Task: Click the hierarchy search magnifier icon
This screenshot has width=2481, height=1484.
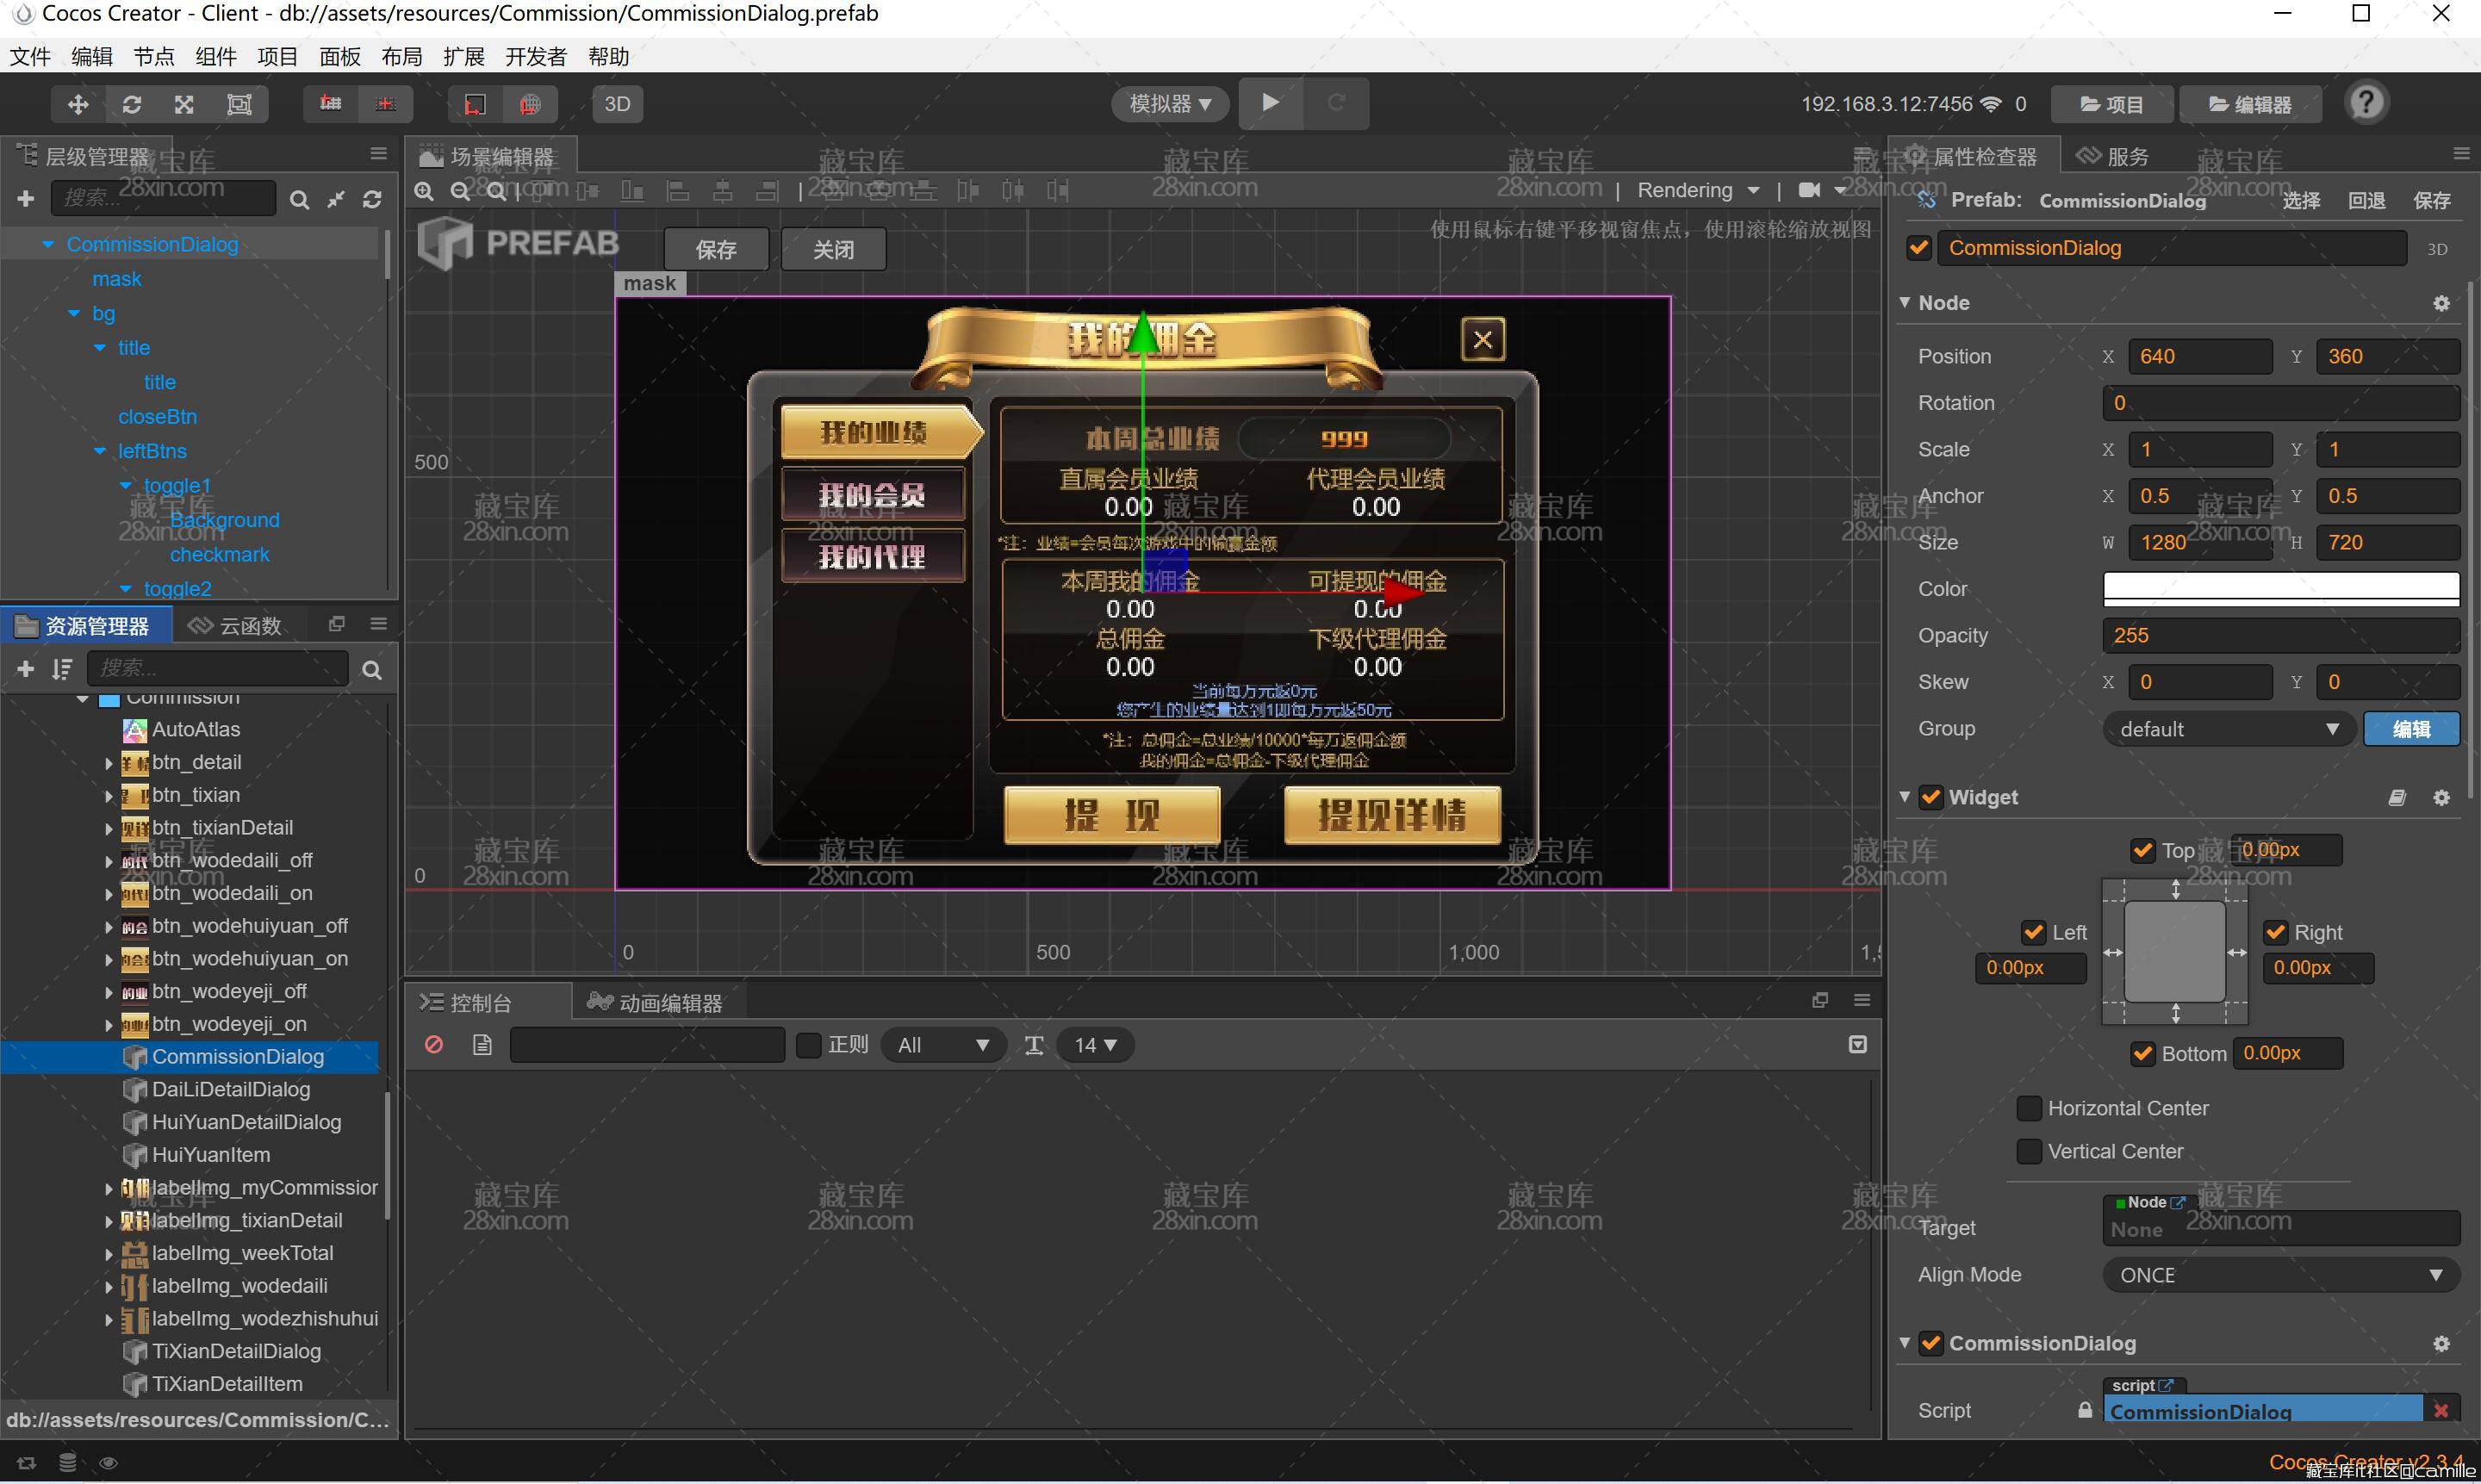Action: click(x=298, y=200)
